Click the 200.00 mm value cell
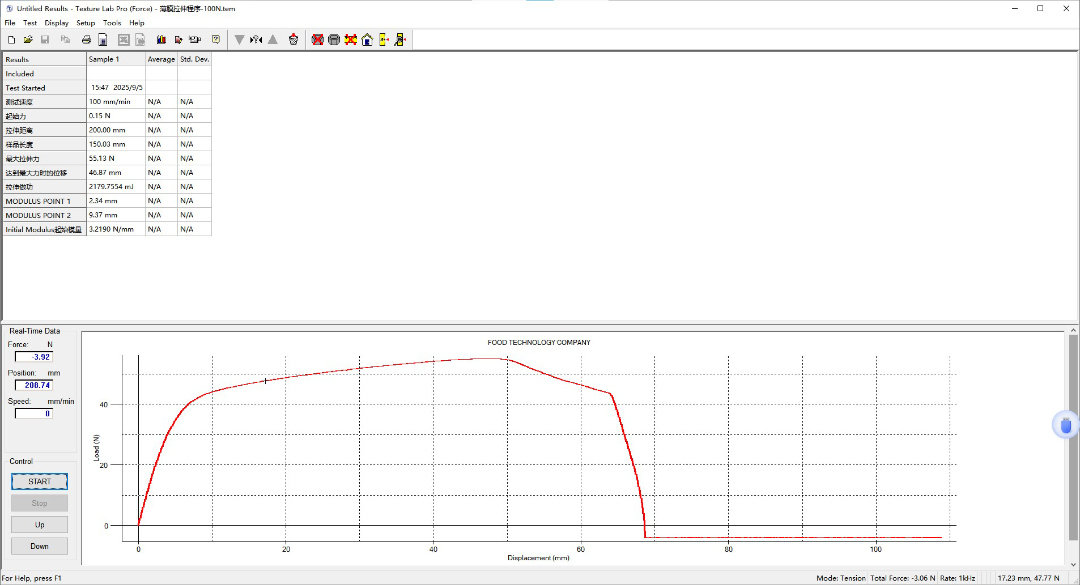Viewport: 1080px width, 585px height. click(x=116, y=130)
